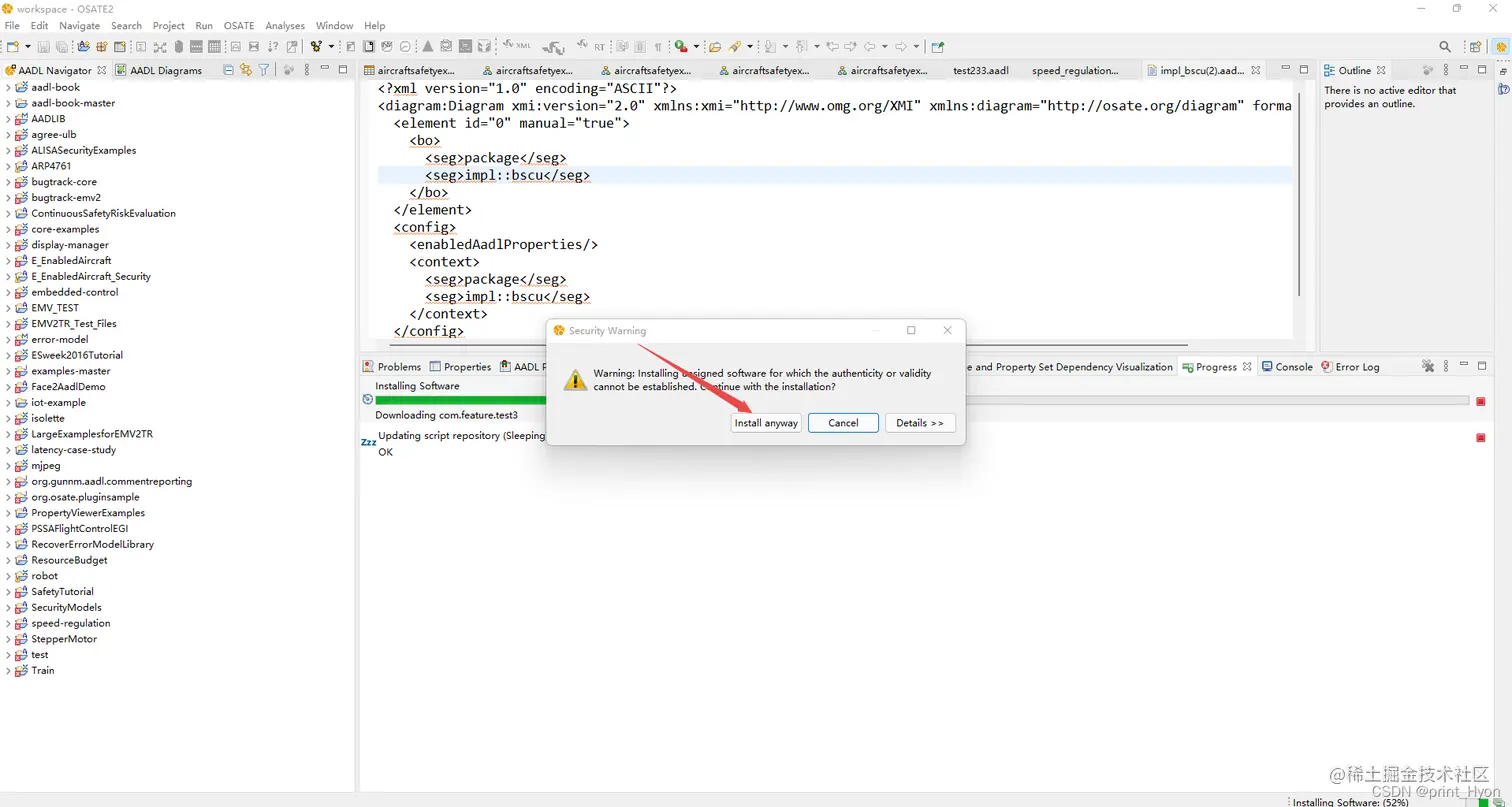Click the Forward navigation arrow
The width and height of the screenshot is (1512, 807).
click(901, 46)
